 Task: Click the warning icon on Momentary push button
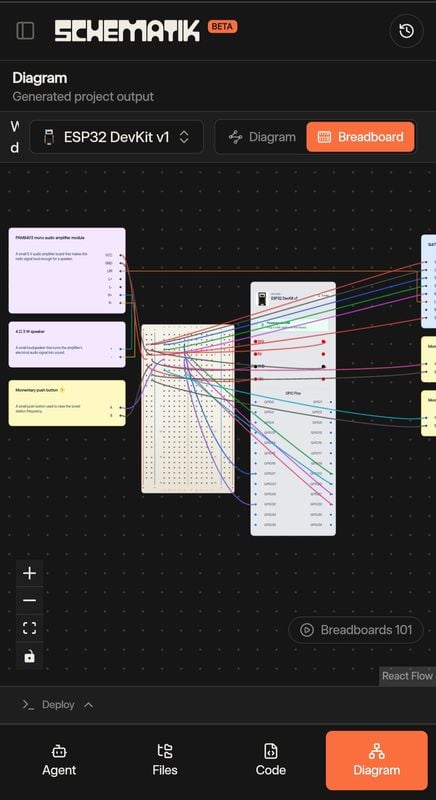[x=62, y=390]
